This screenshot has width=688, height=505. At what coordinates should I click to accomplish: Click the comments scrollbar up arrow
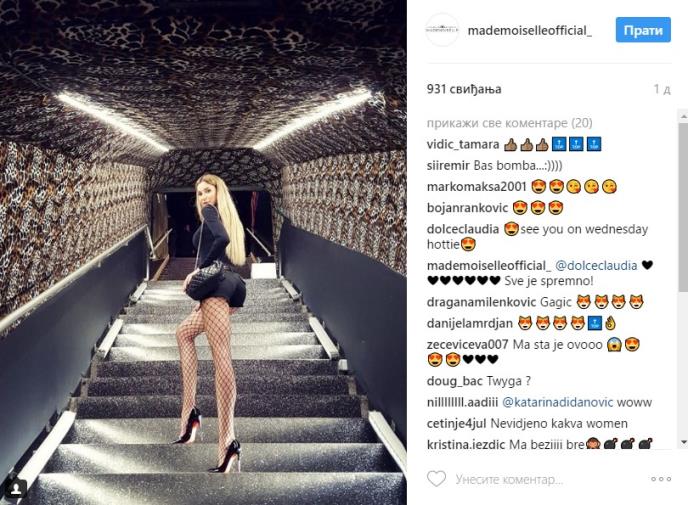click(x=683, y=117)
